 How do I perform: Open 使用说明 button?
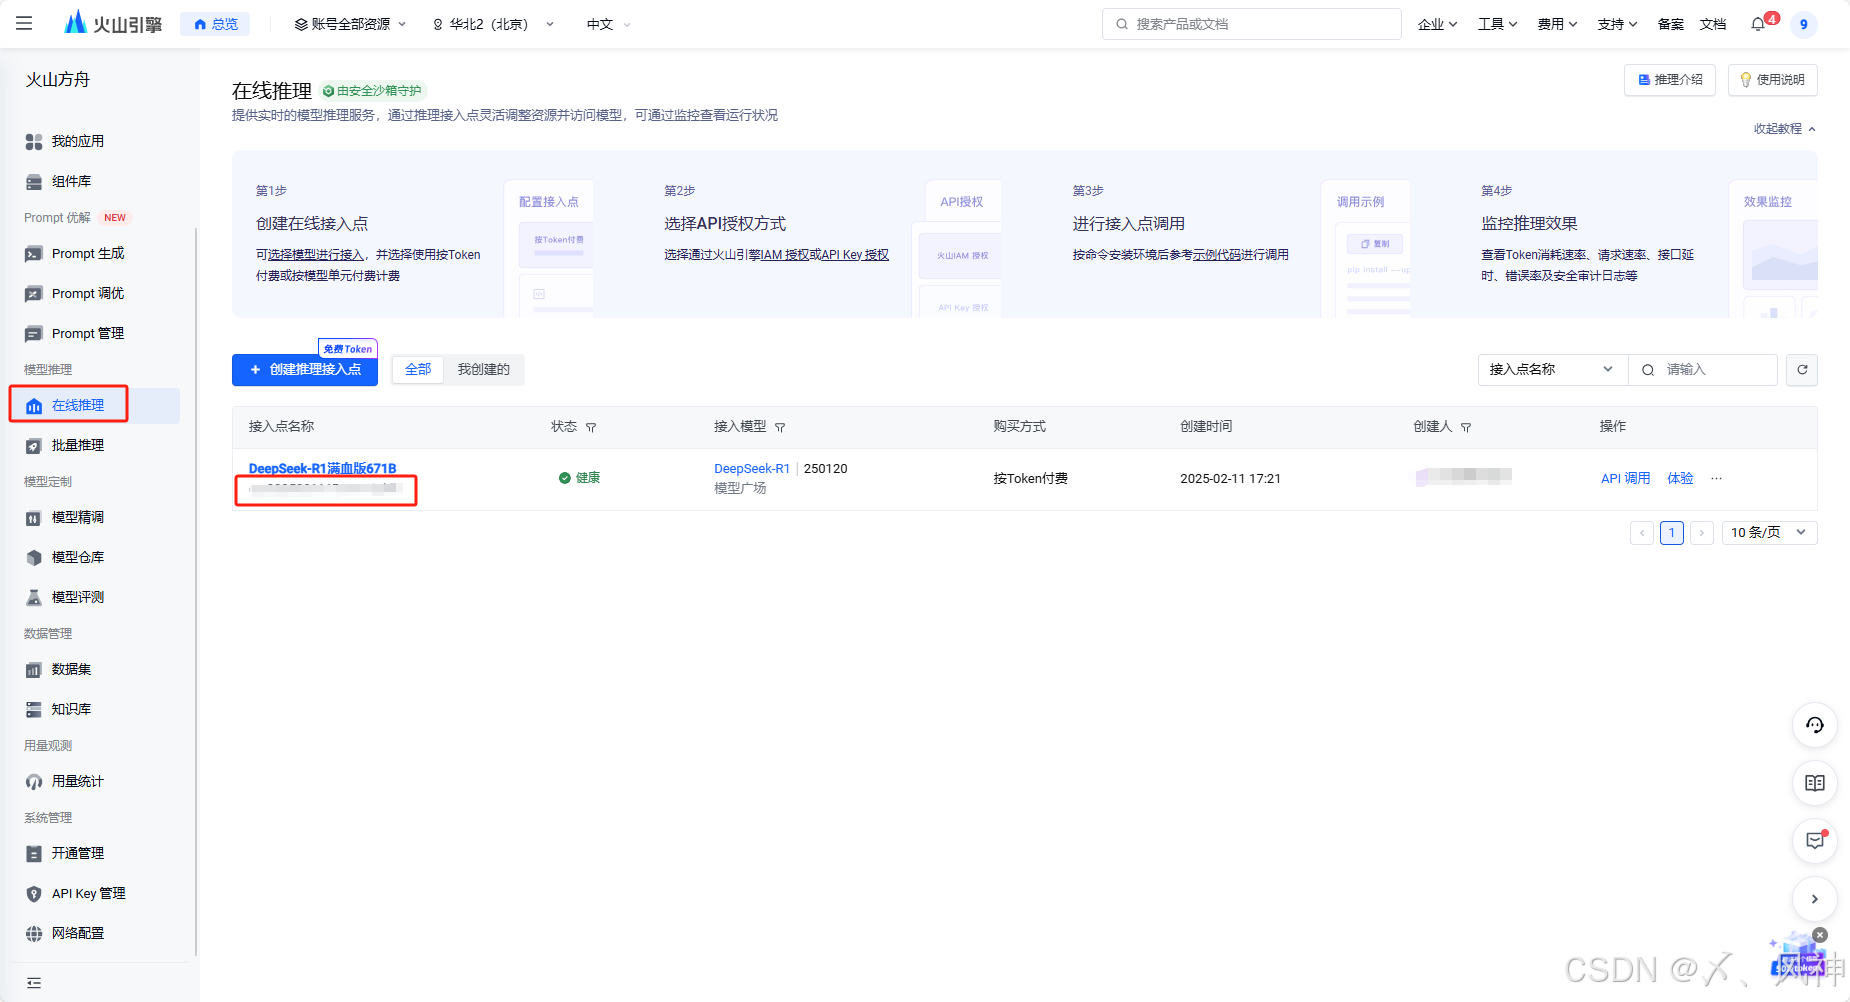[1772, 80]
